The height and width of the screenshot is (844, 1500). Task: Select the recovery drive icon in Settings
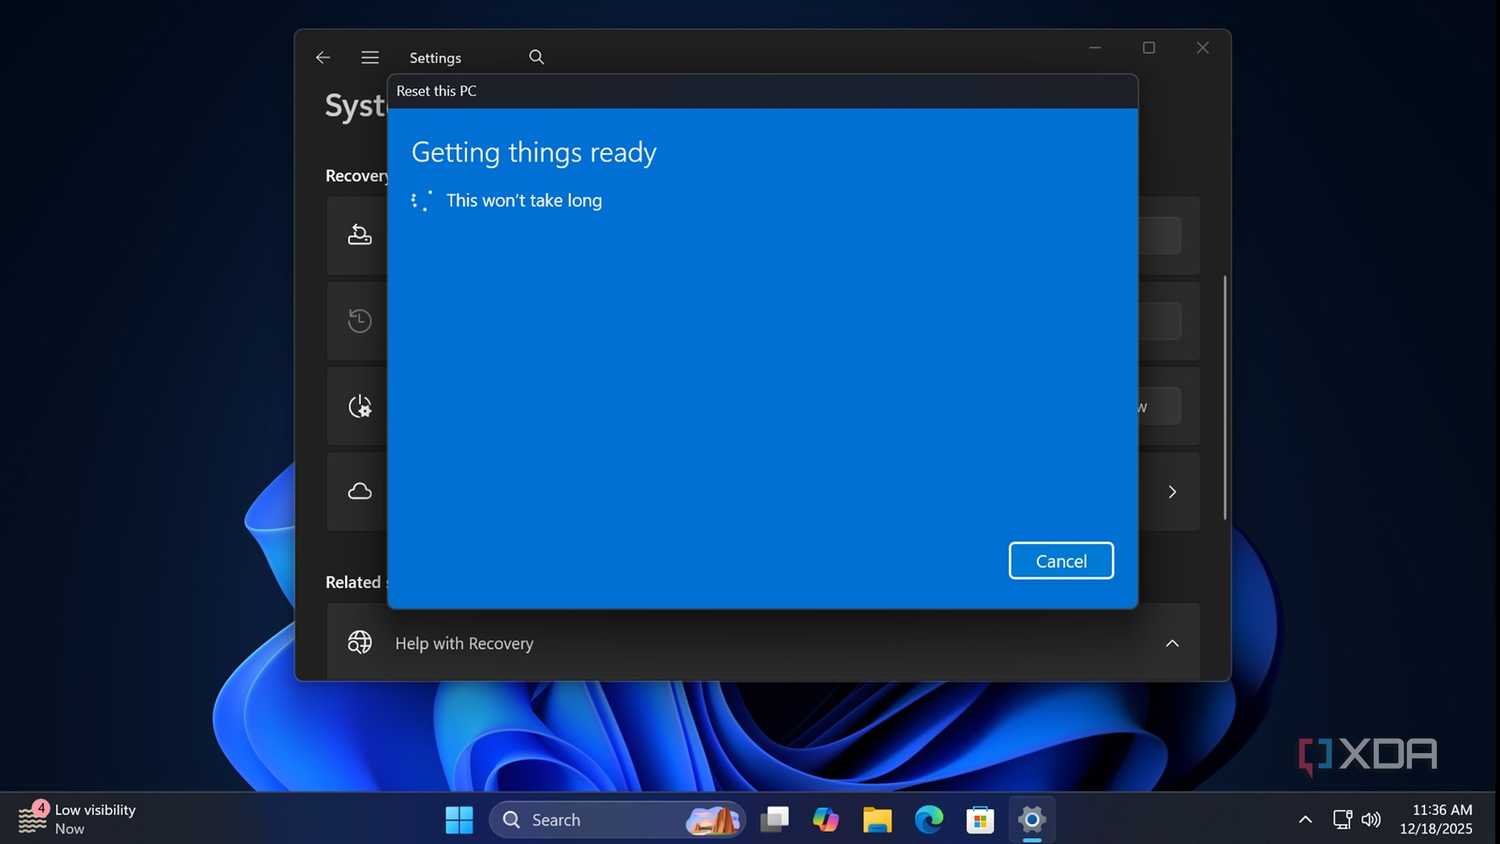(359, 235)
